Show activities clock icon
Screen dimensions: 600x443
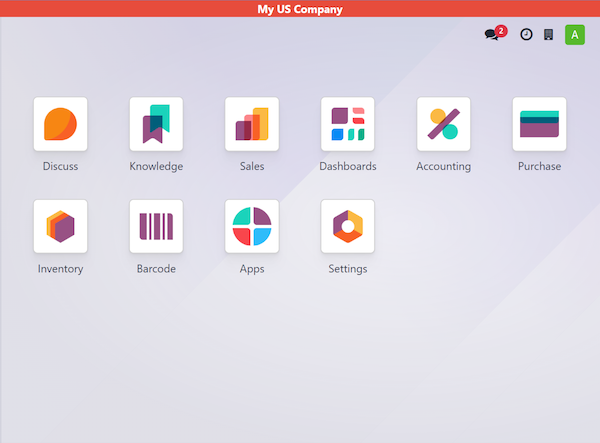coord(526,34)
